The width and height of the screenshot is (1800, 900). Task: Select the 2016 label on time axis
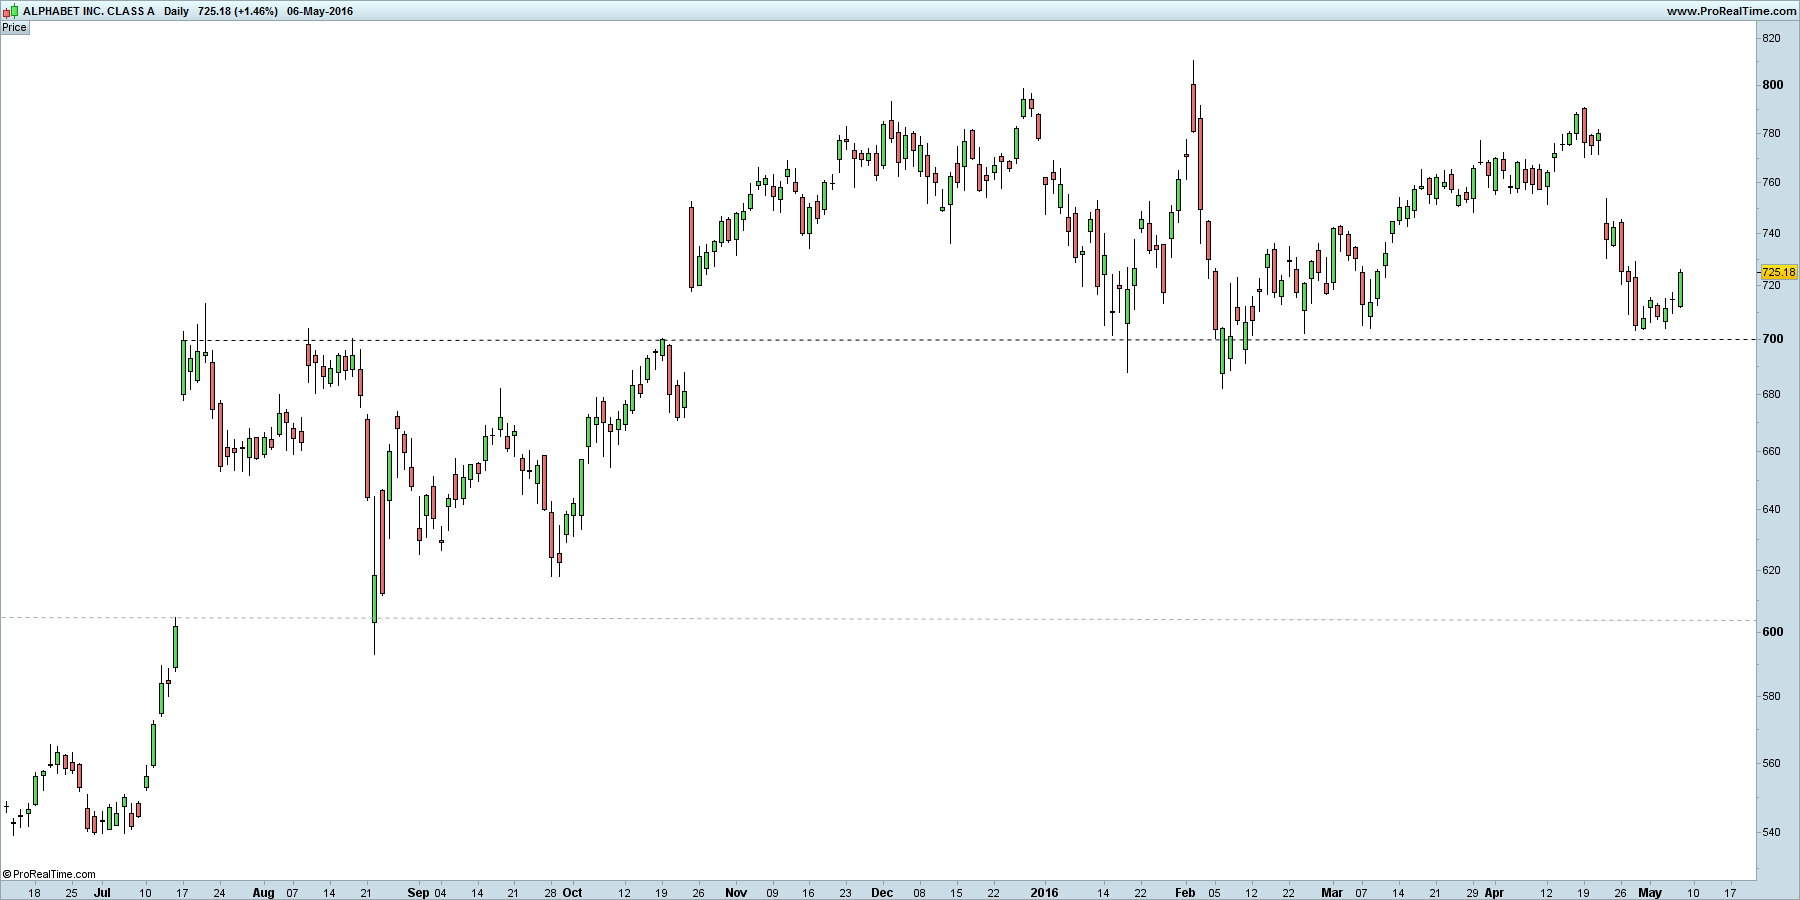click(x=1044, y=892)
